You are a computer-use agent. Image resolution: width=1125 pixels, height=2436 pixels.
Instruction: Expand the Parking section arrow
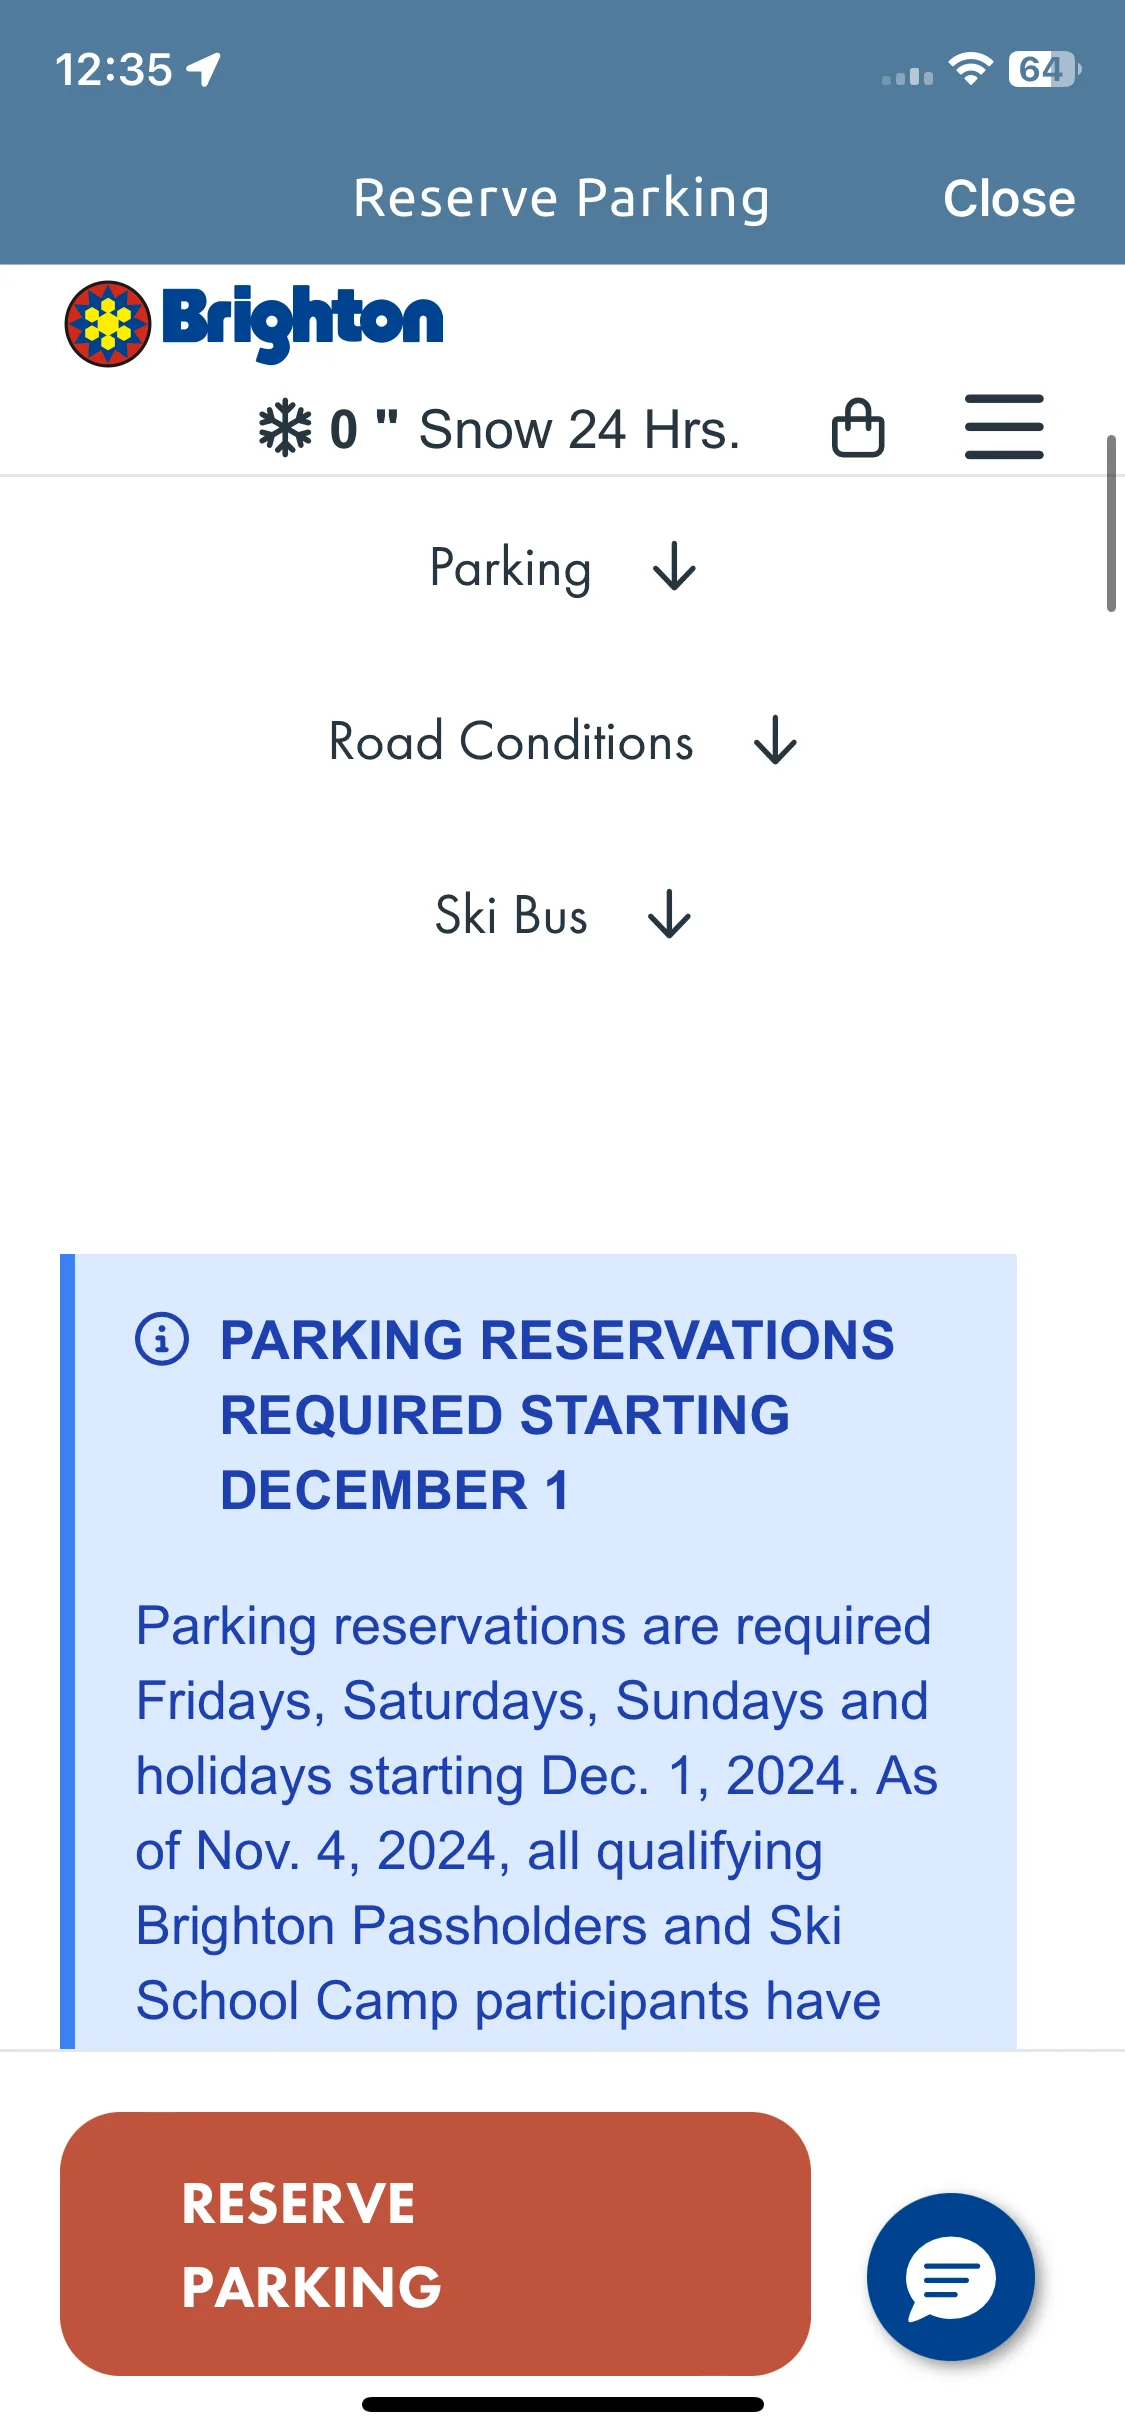(674, 567)
